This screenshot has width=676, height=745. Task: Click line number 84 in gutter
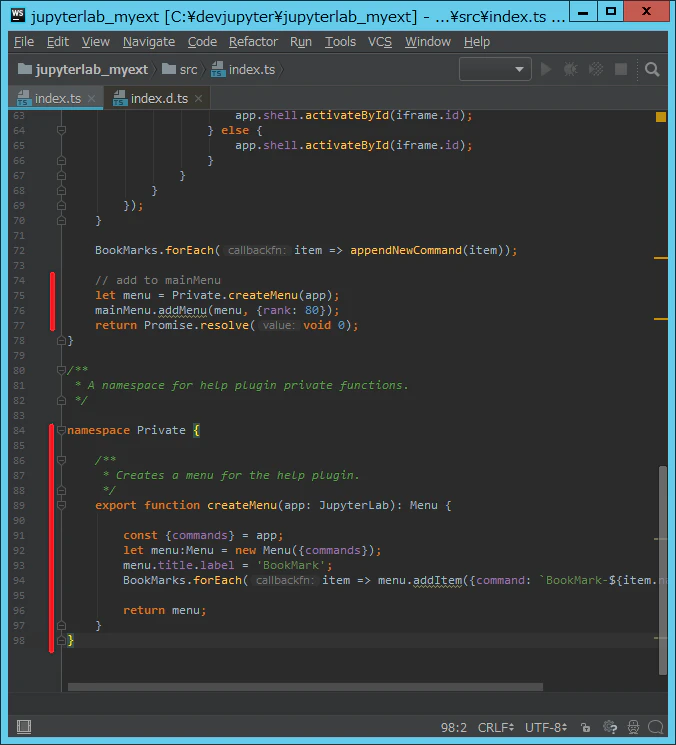pyautogui.click(x=19, y=430)
